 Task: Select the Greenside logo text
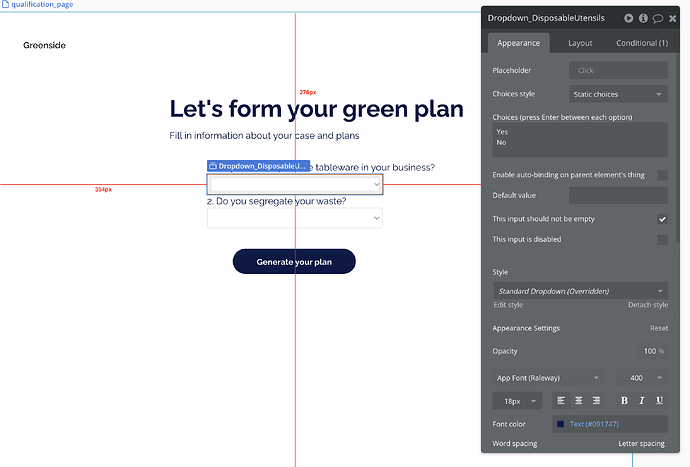44,45
